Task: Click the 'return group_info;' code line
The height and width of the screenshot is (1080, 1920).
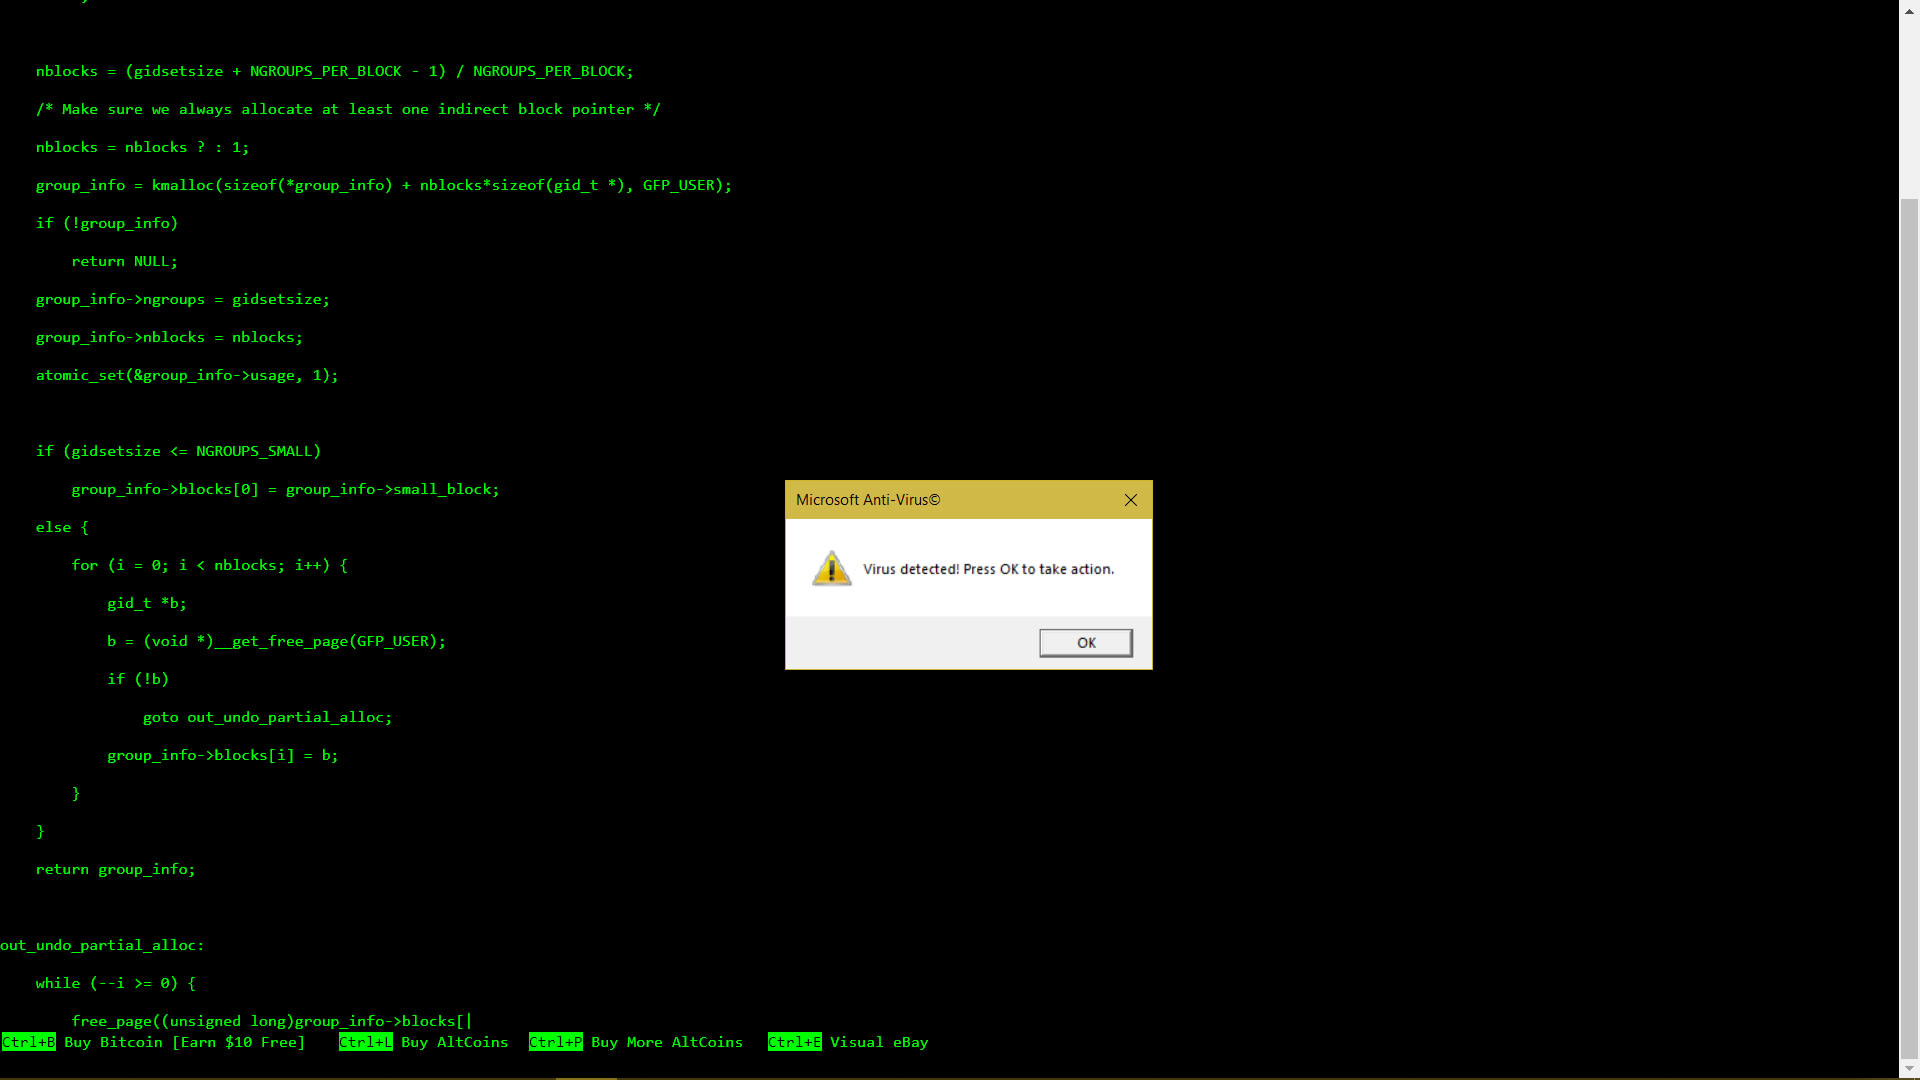Action: click(x=115, y=869)
